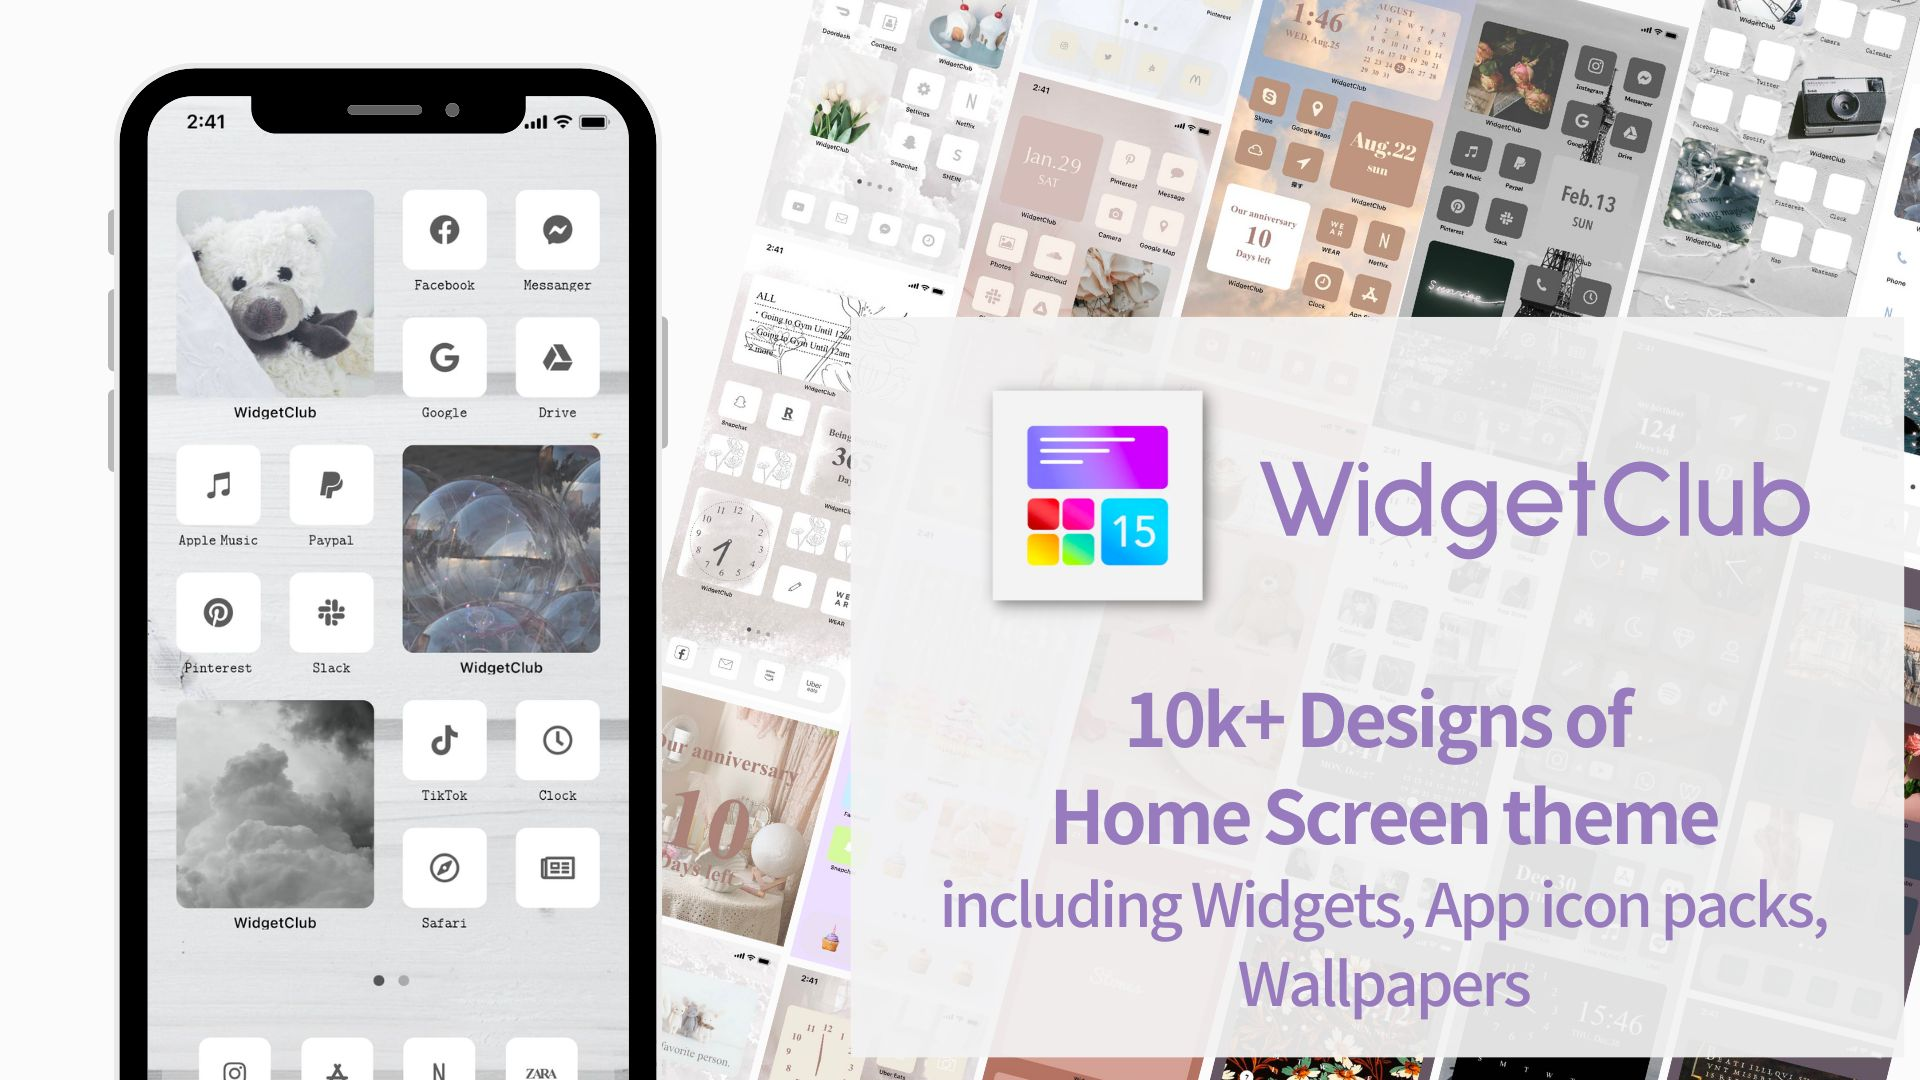
Task: Select the Google app icon
Action: [x=444, y=356]
